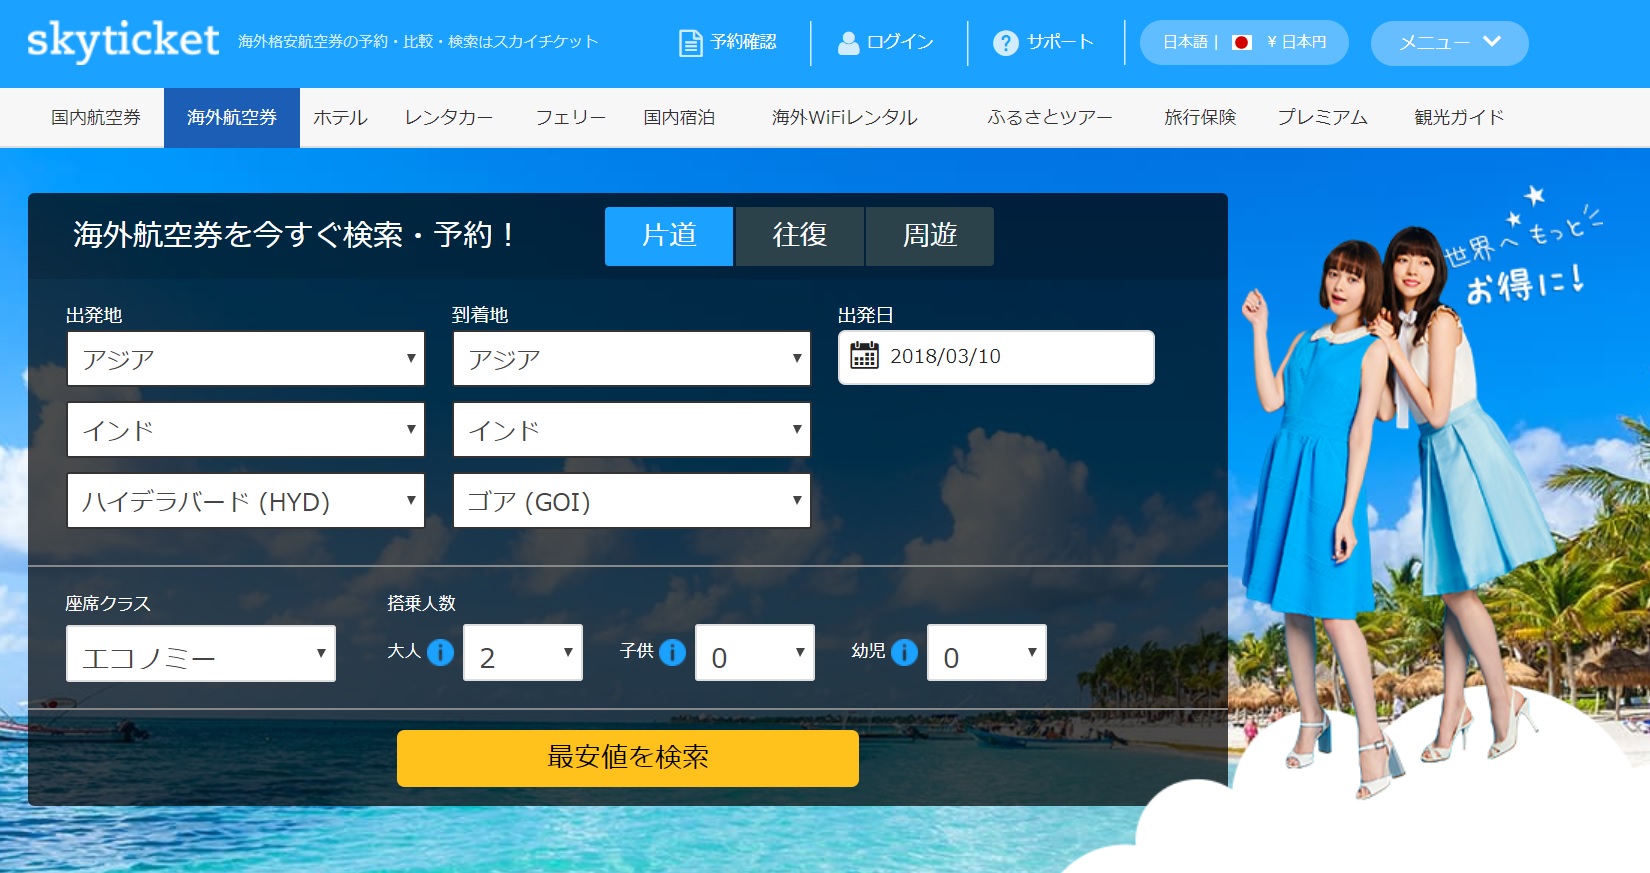Open the 海外航空券 tab
The image size is (1650, 873).
pos(232,118)
